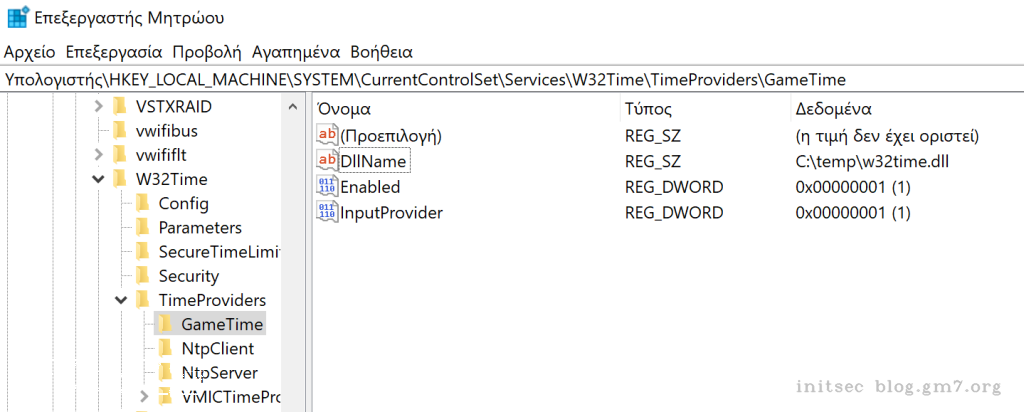1024x412 pixels.
Task: Click the GameTime folder icon
Action: click(165, 324)
